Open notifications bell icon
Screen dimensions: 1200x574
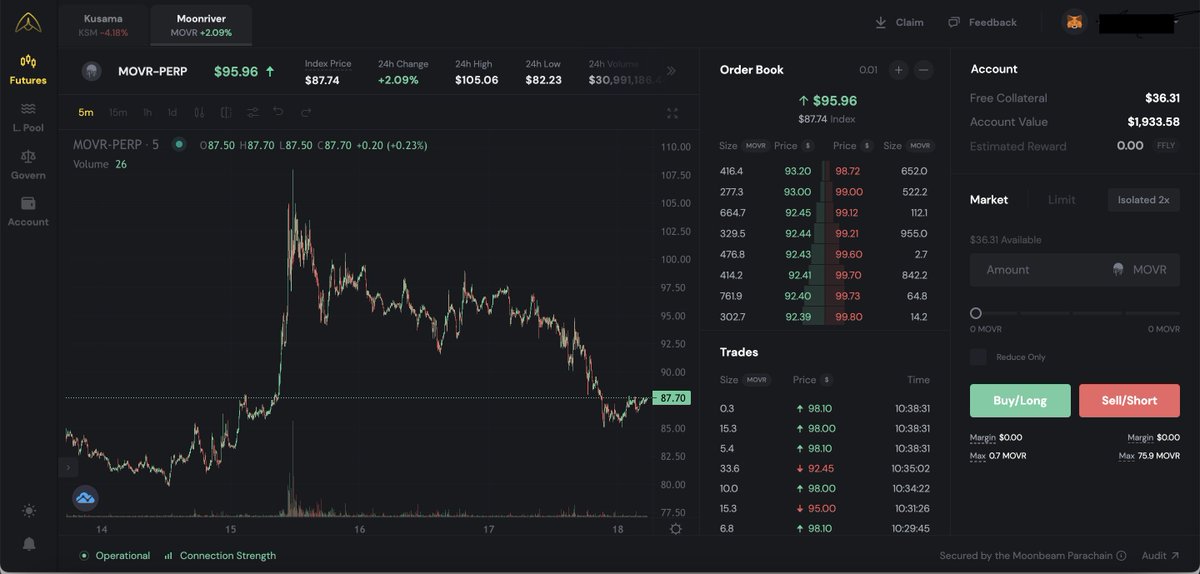[29, 543]
